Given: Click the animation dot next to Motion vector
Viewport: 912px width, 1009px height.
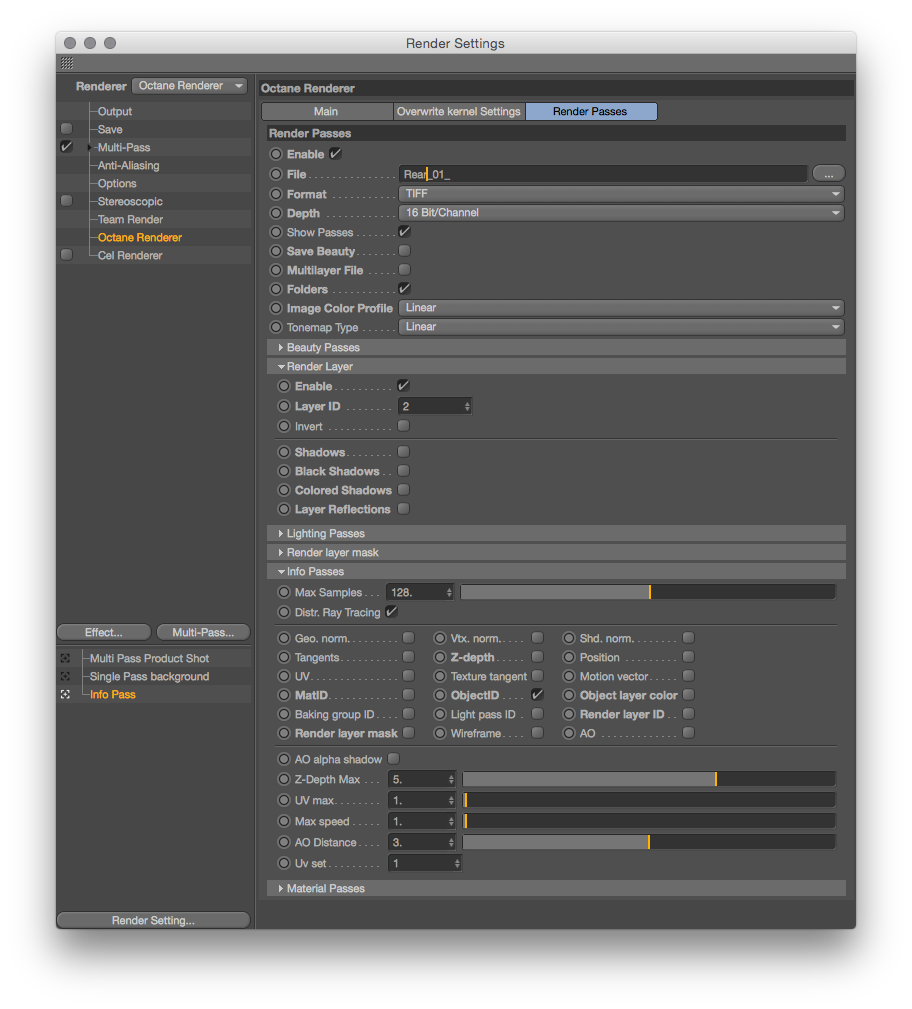Looking at the screenshot, I should pos(569,676).
